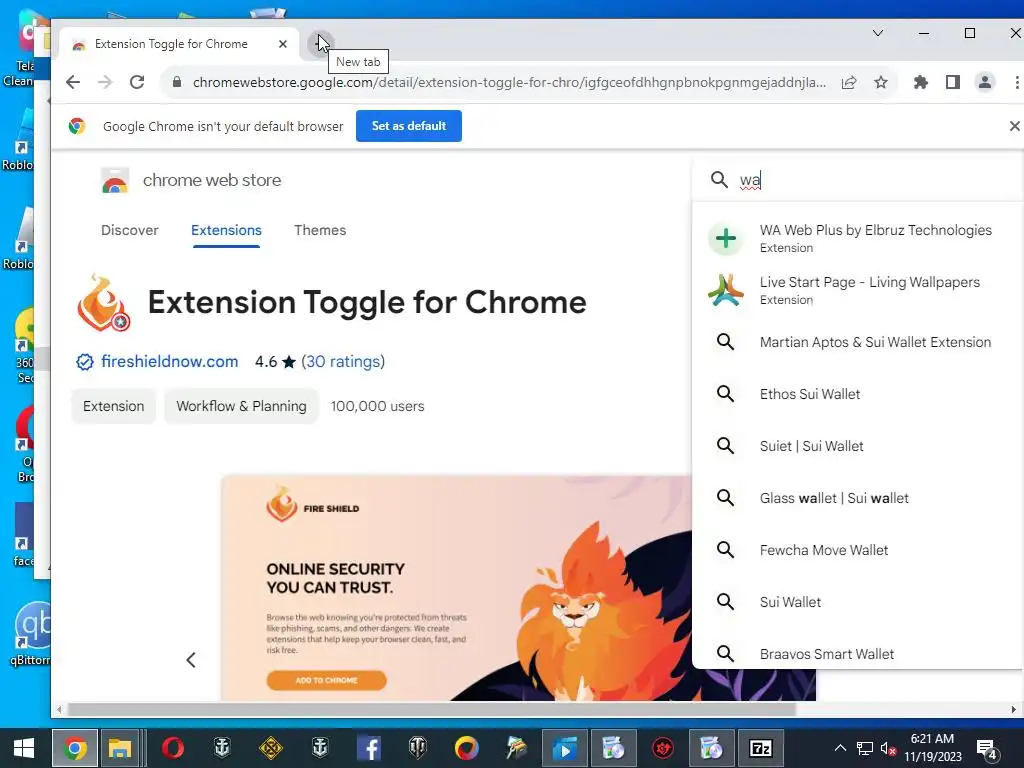Click the scroll right arrow on the scrollbar

1014,709
